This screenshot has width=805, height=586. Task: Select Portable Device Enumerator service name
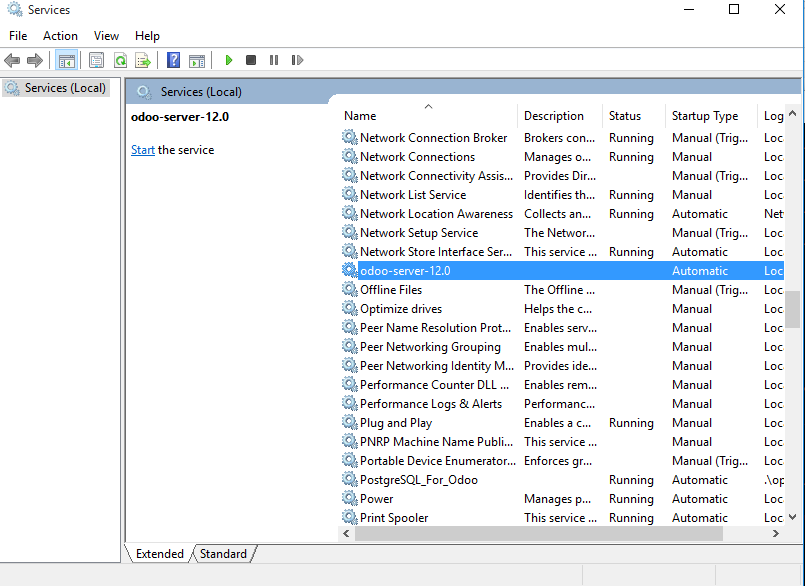coord(438,461)
